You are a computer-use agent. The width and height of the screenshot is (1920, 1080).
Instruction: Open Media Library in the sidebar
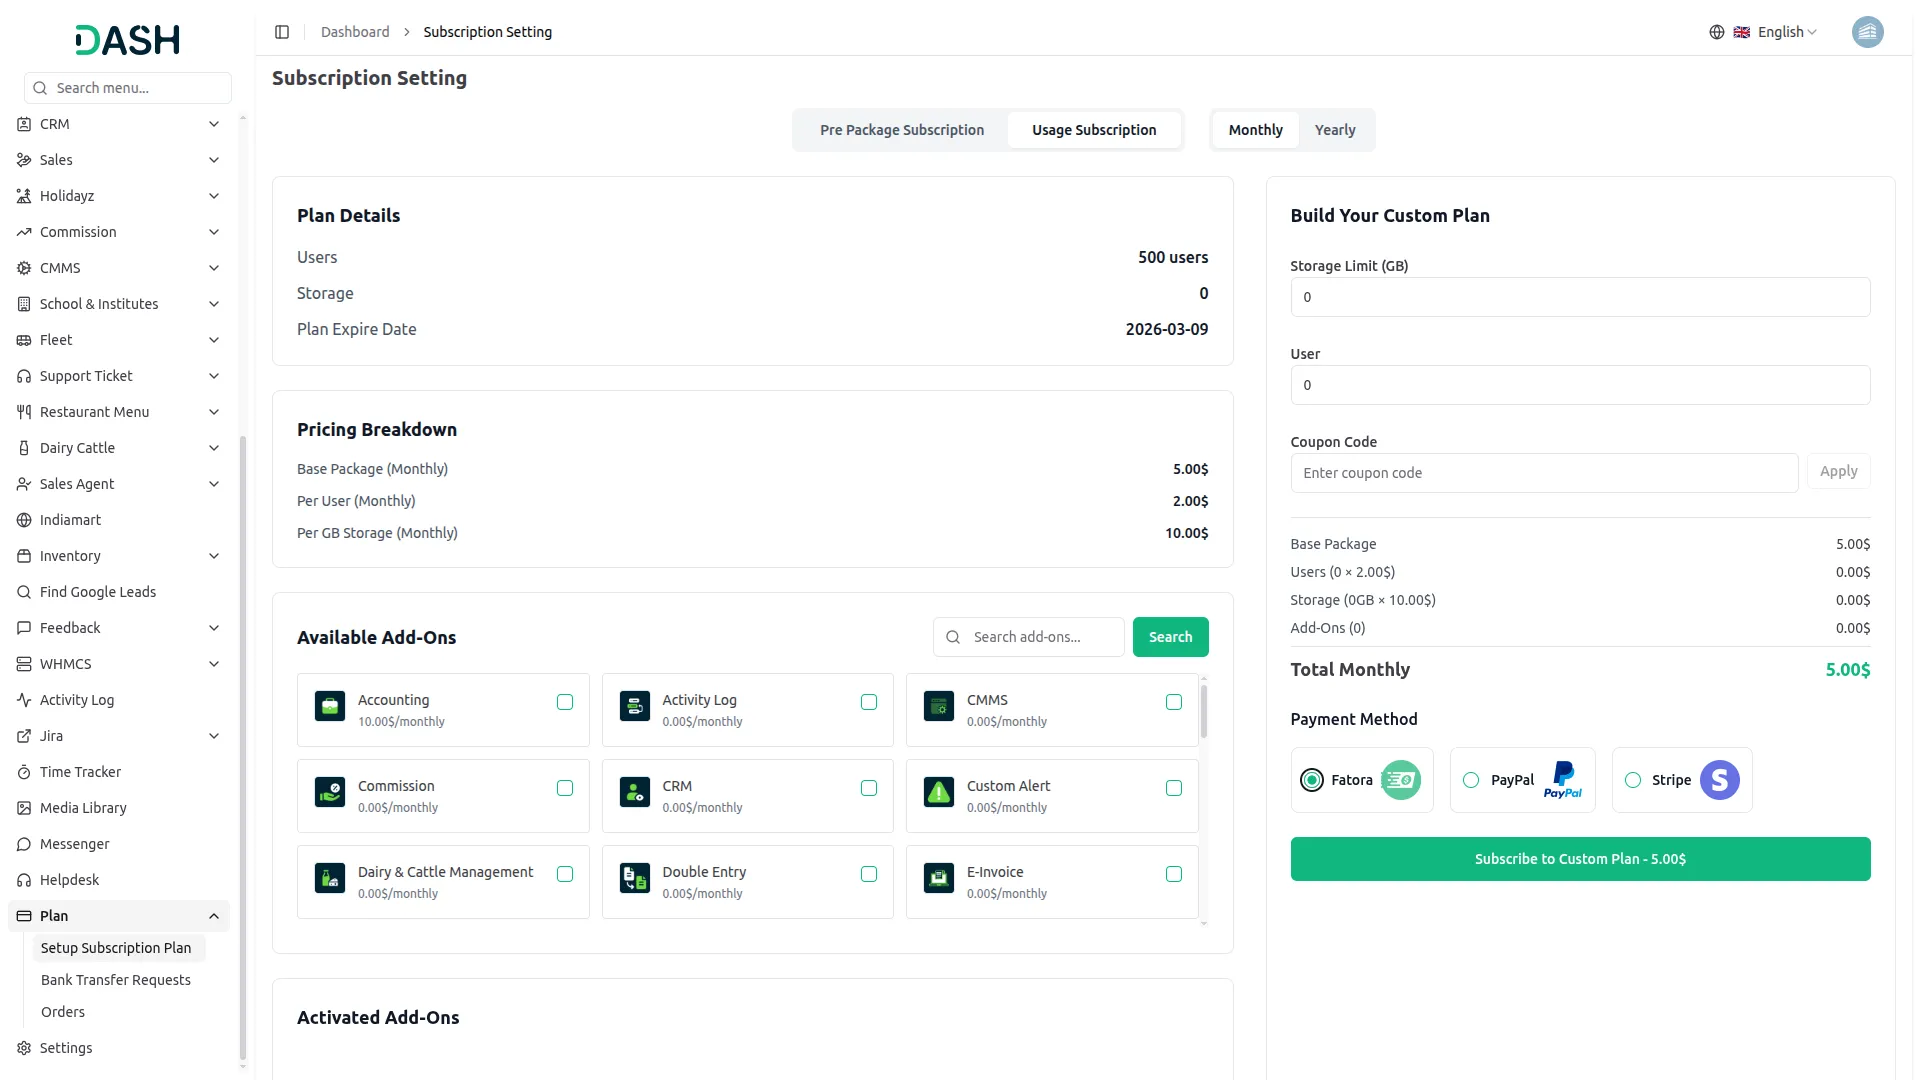(x=83, y=808)
